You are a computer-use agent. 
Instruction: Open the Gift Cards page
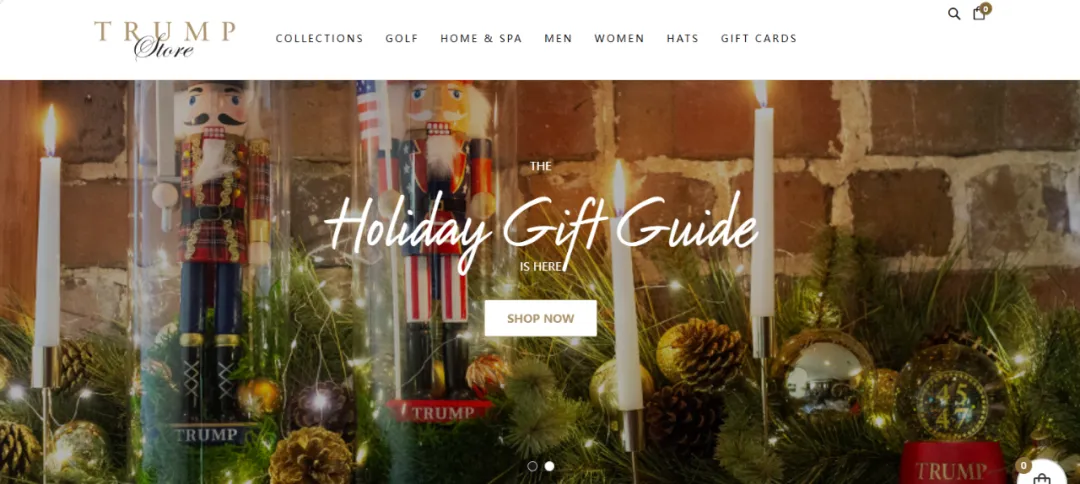point(759,39)
